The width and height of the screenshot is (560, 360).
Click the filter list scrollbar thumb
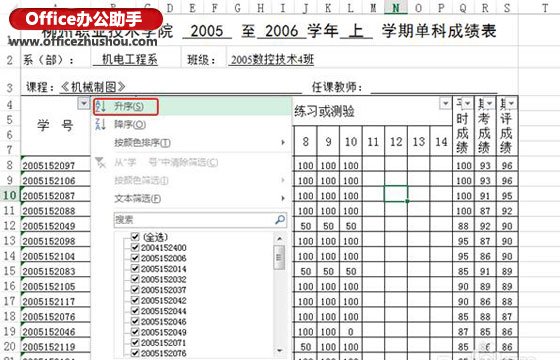(279, 257)
